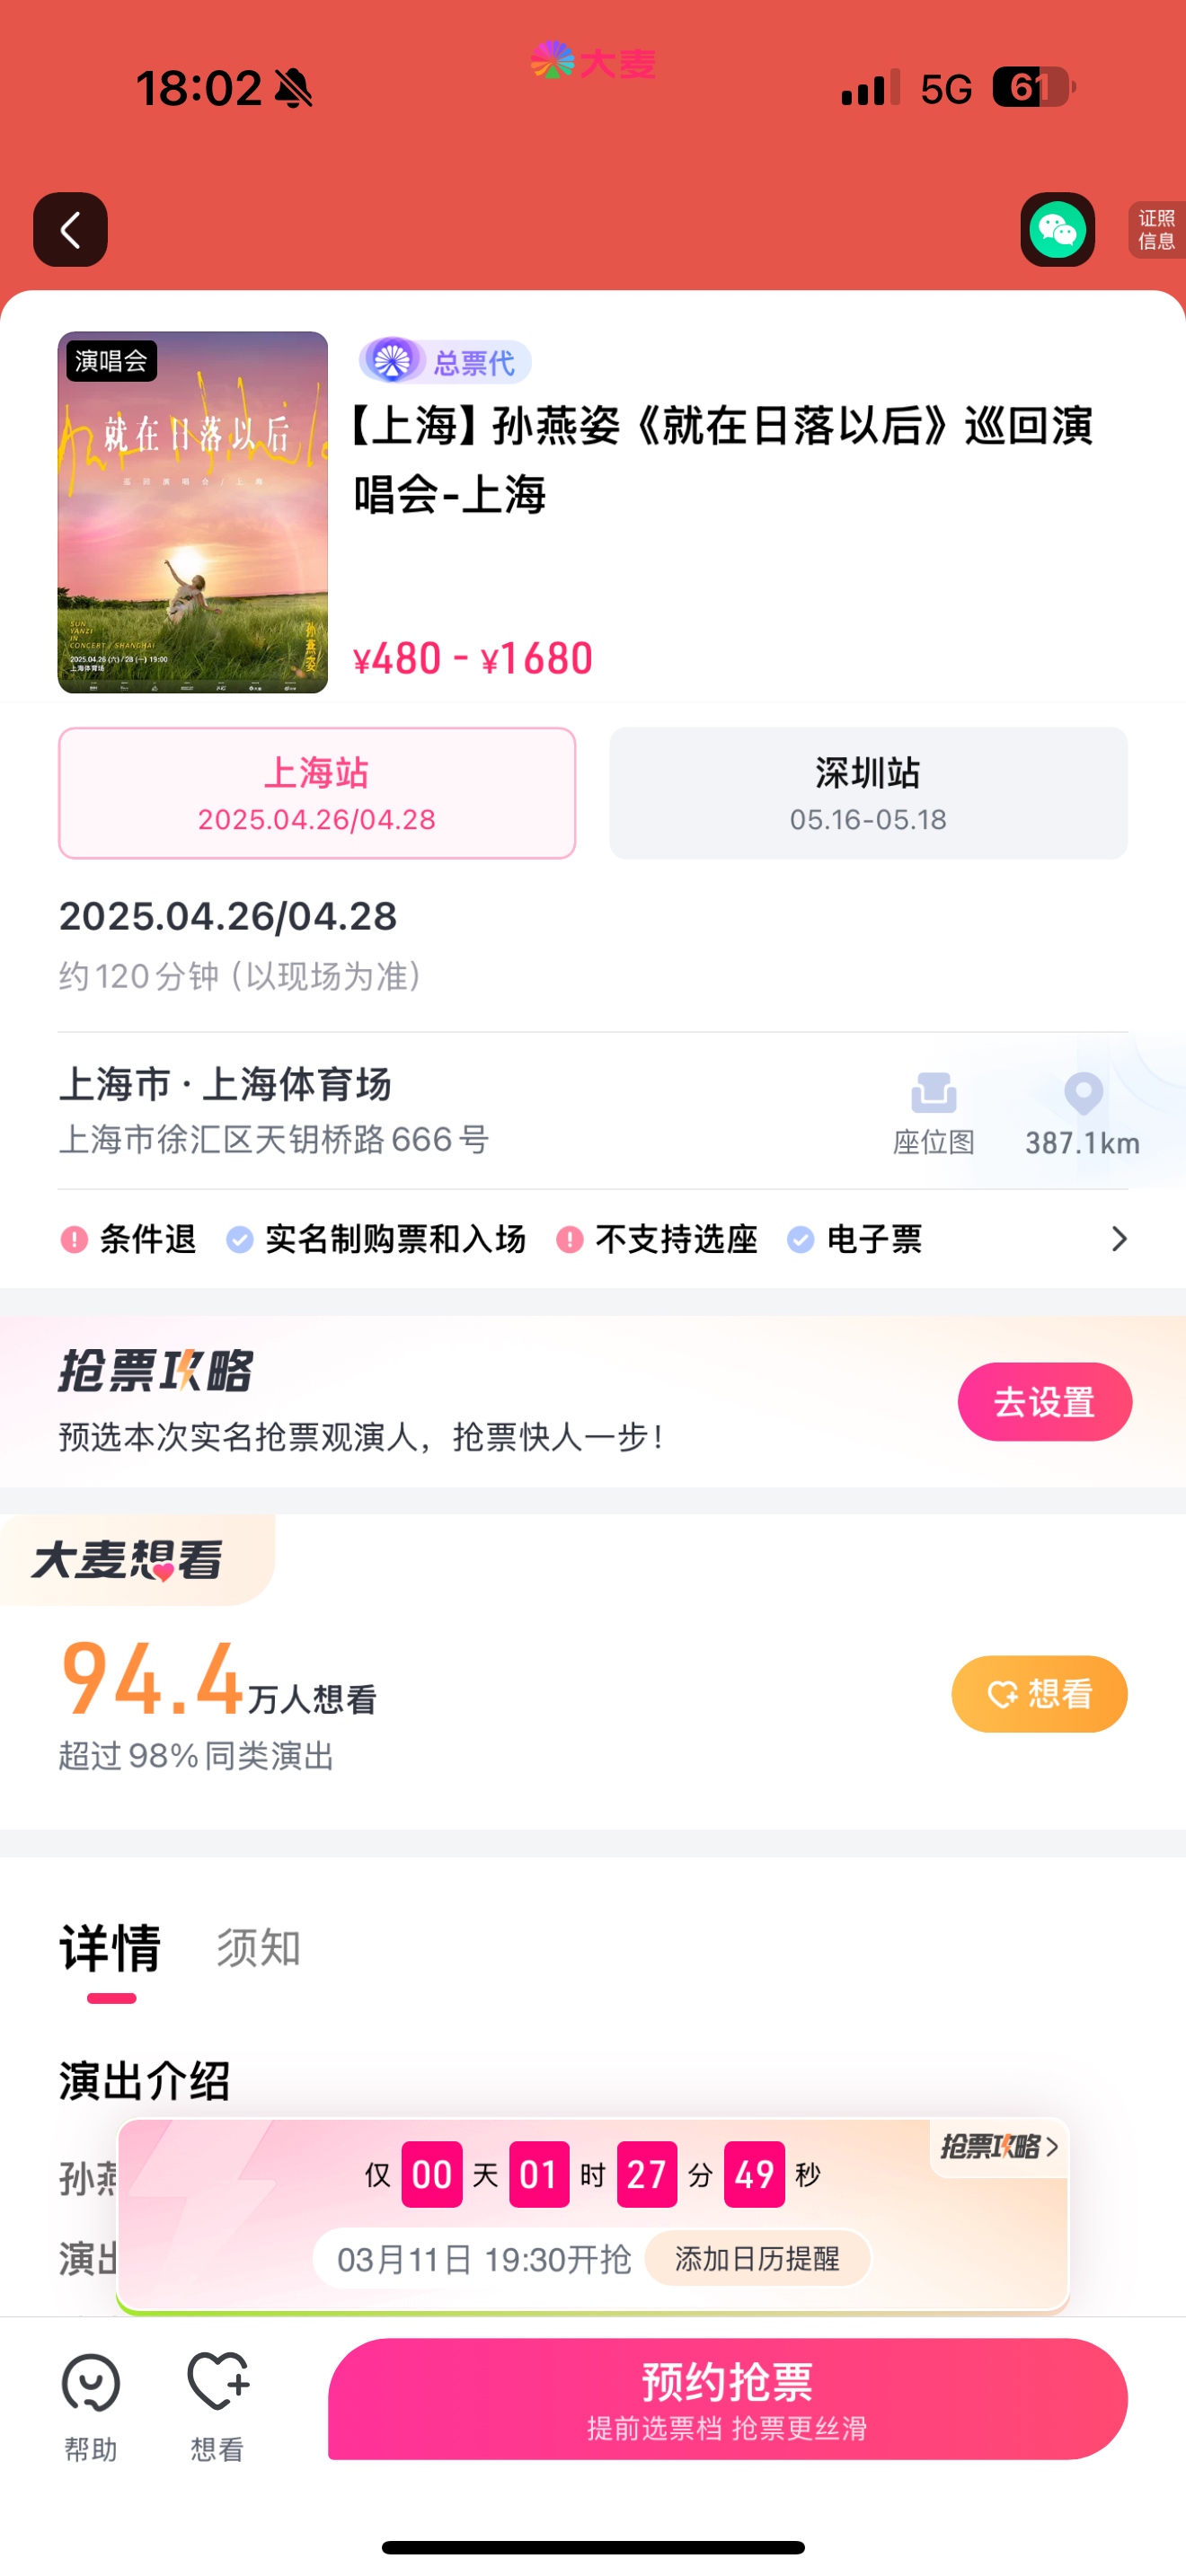This screenshot has height=2576, width=1186.
Task: Open 帮助 help smiley icon
Action: coord(91,2383)
